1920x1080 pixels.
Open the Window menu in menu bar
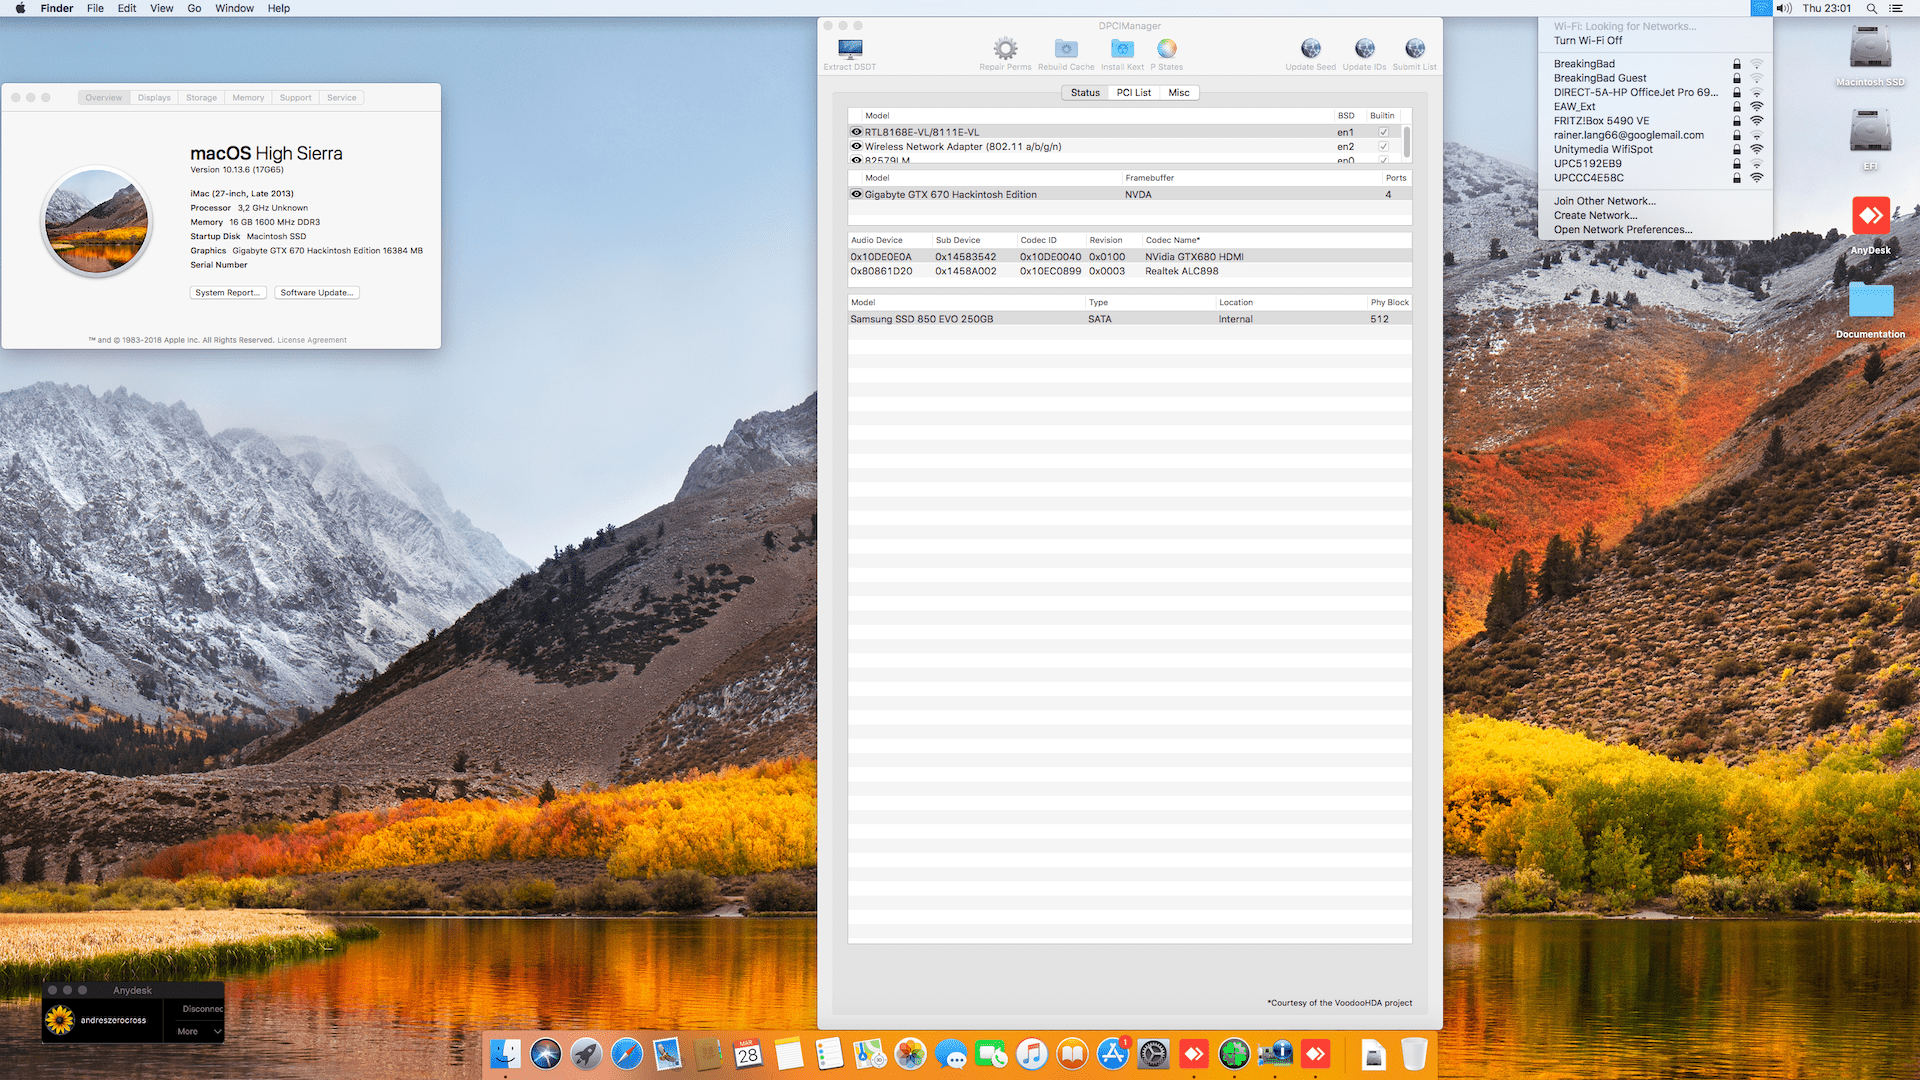point(234,8)
